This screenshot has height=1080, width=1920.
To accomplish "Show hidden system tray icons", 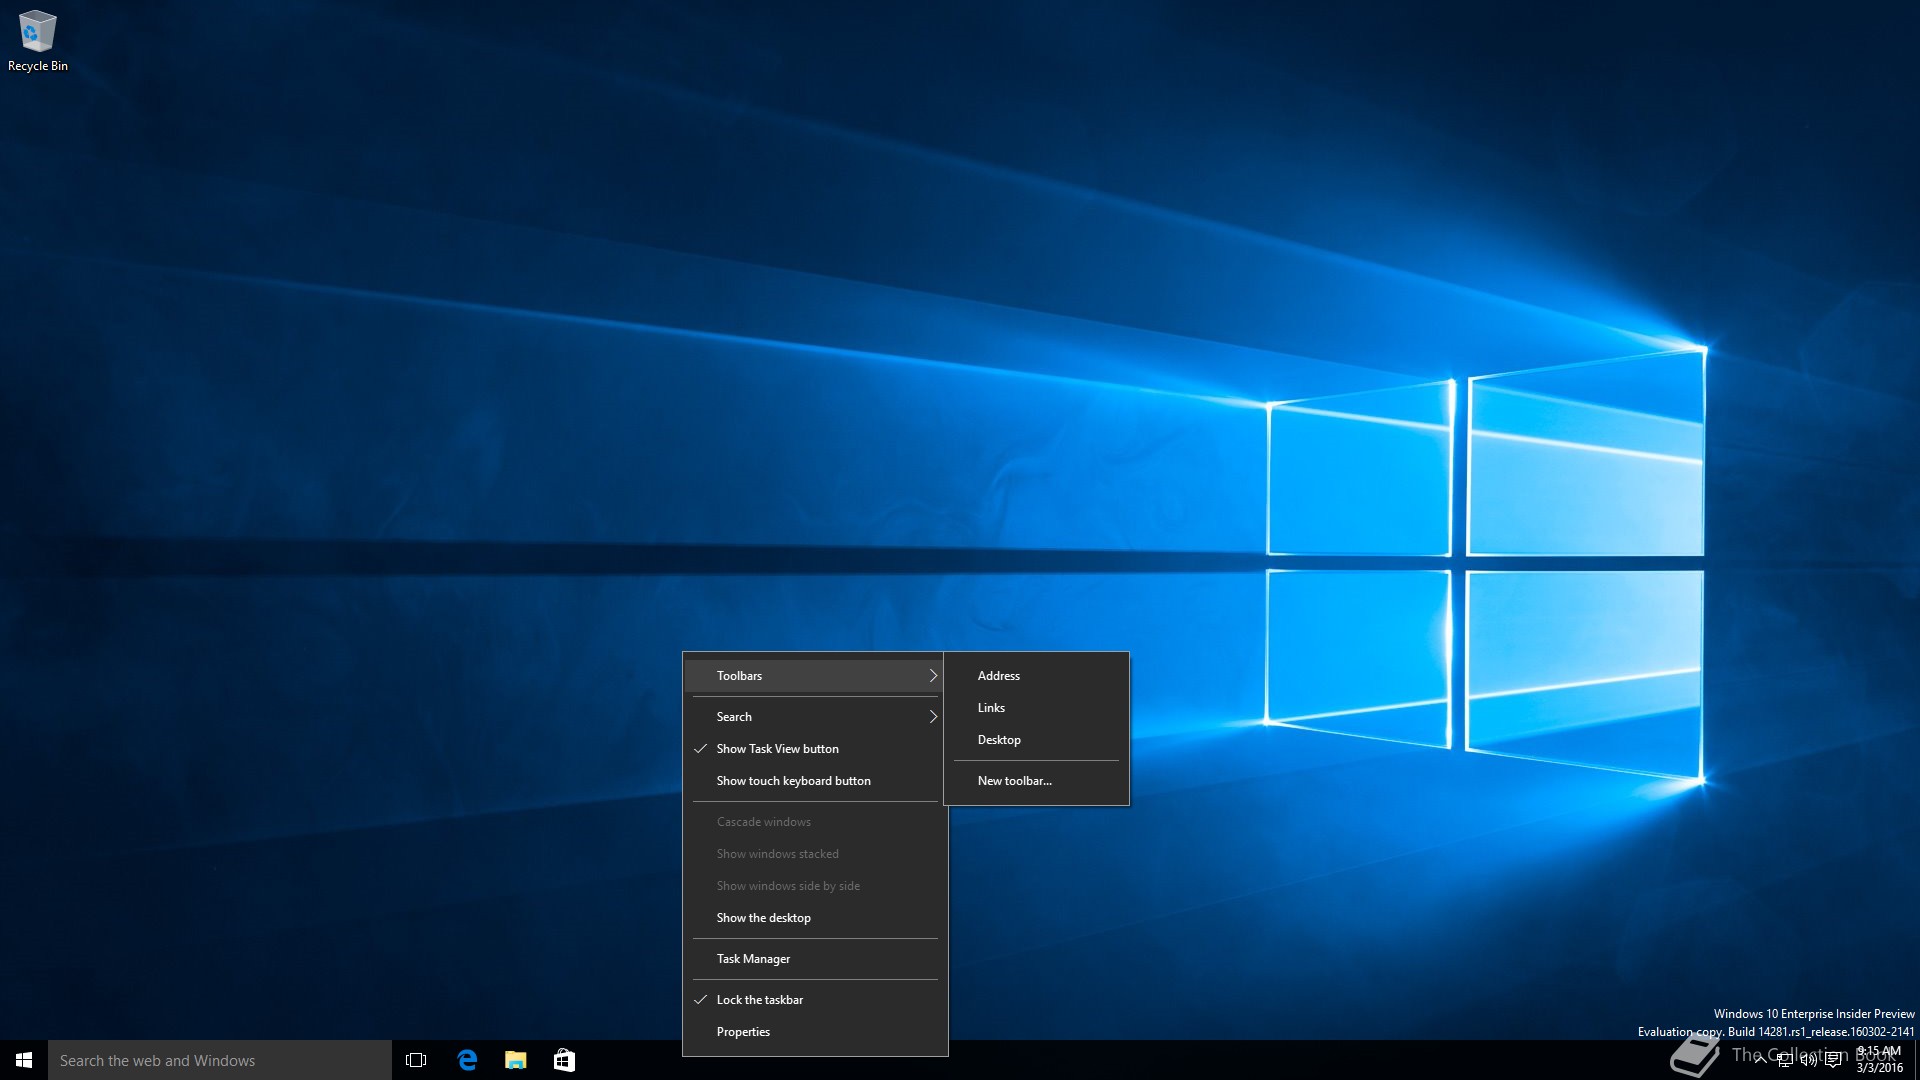I will pos(1760,1060).
